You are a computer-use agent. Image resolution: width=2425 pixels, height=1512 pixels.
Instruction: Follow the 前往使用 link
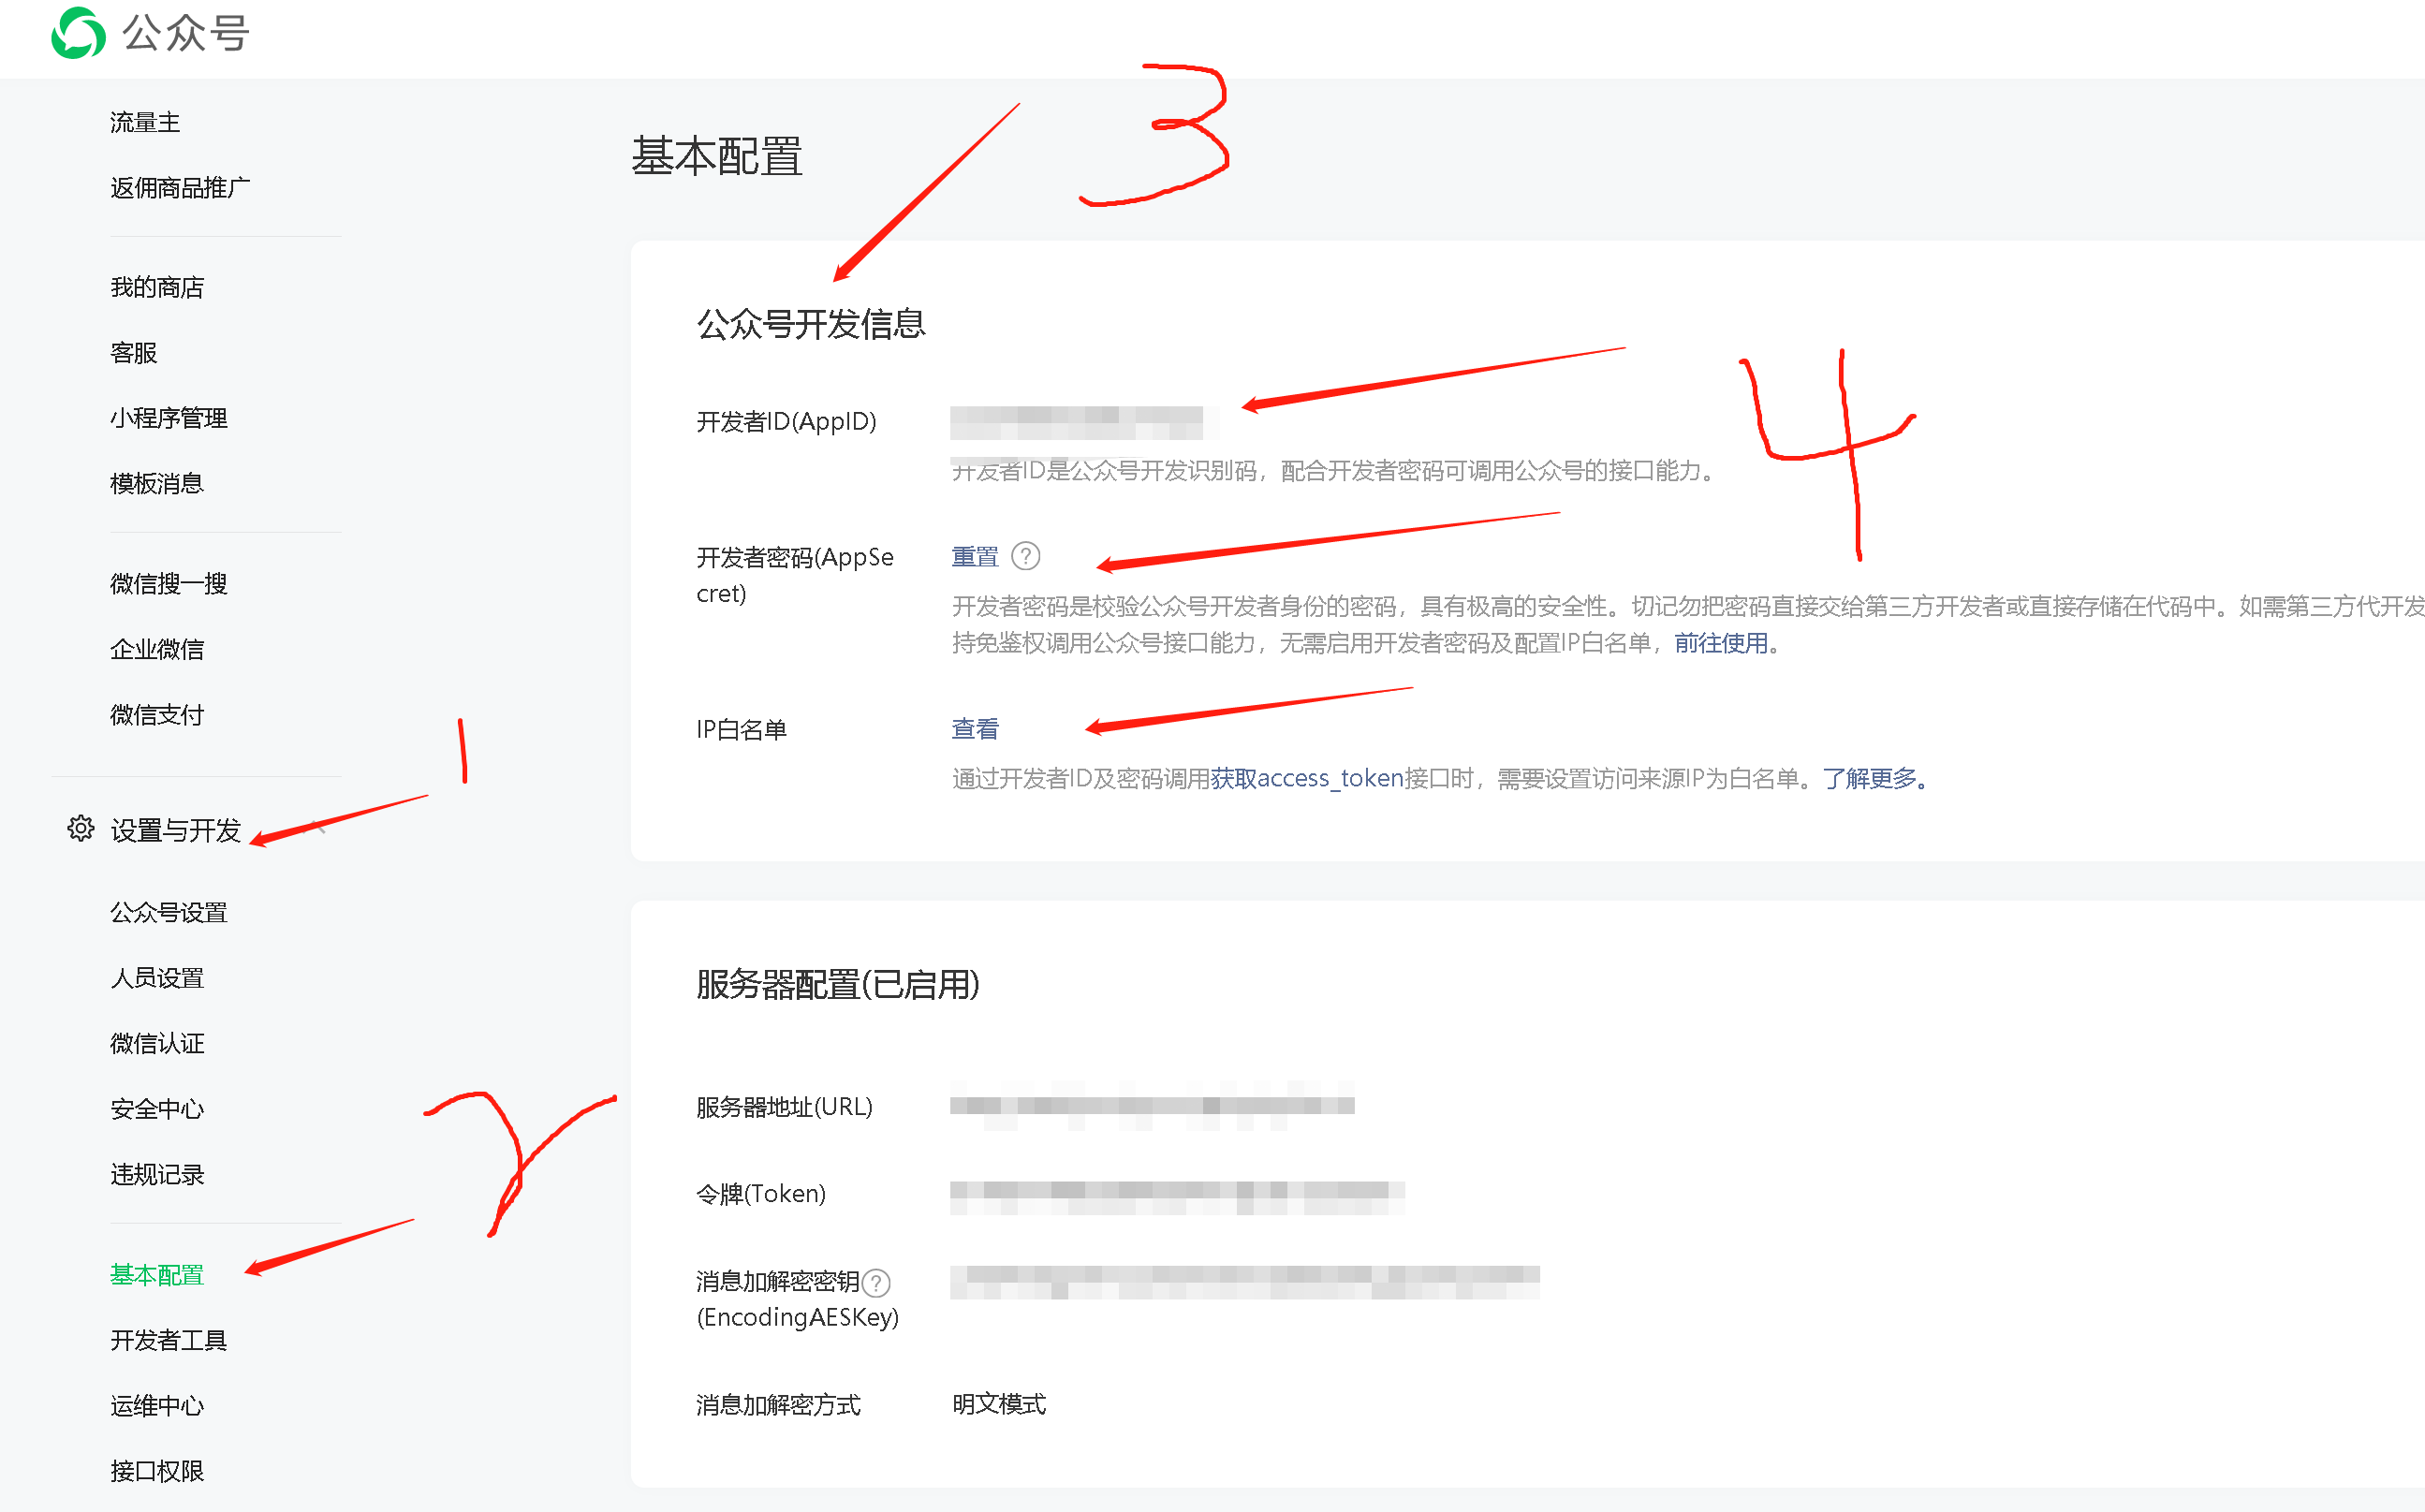click(x=1721, y=643)
